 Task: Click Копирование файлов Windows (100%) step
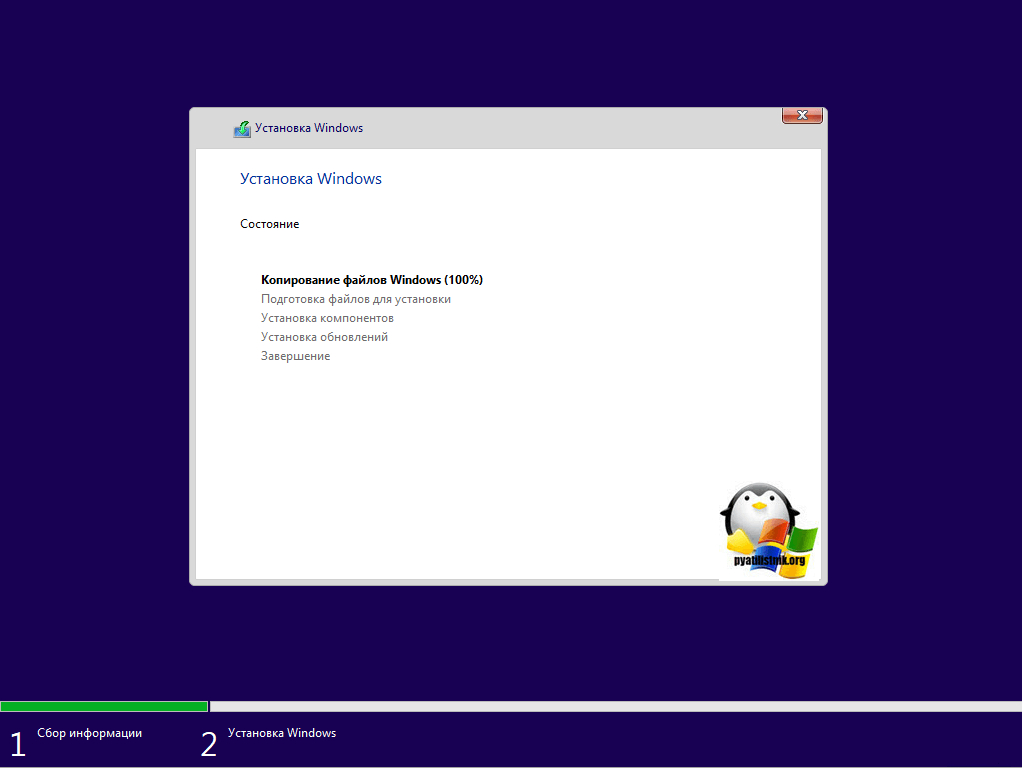coord(372,280)
